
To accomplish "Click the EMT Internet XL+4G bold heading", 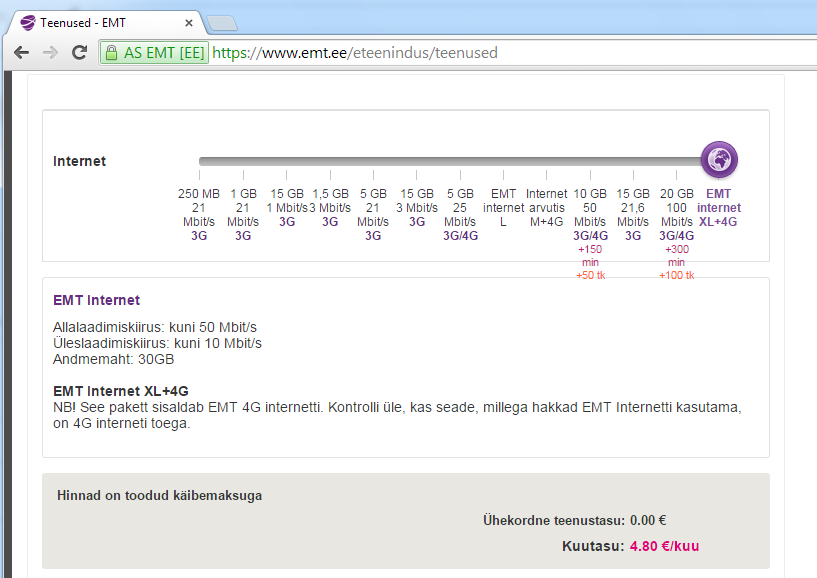I will coord(121,391).
